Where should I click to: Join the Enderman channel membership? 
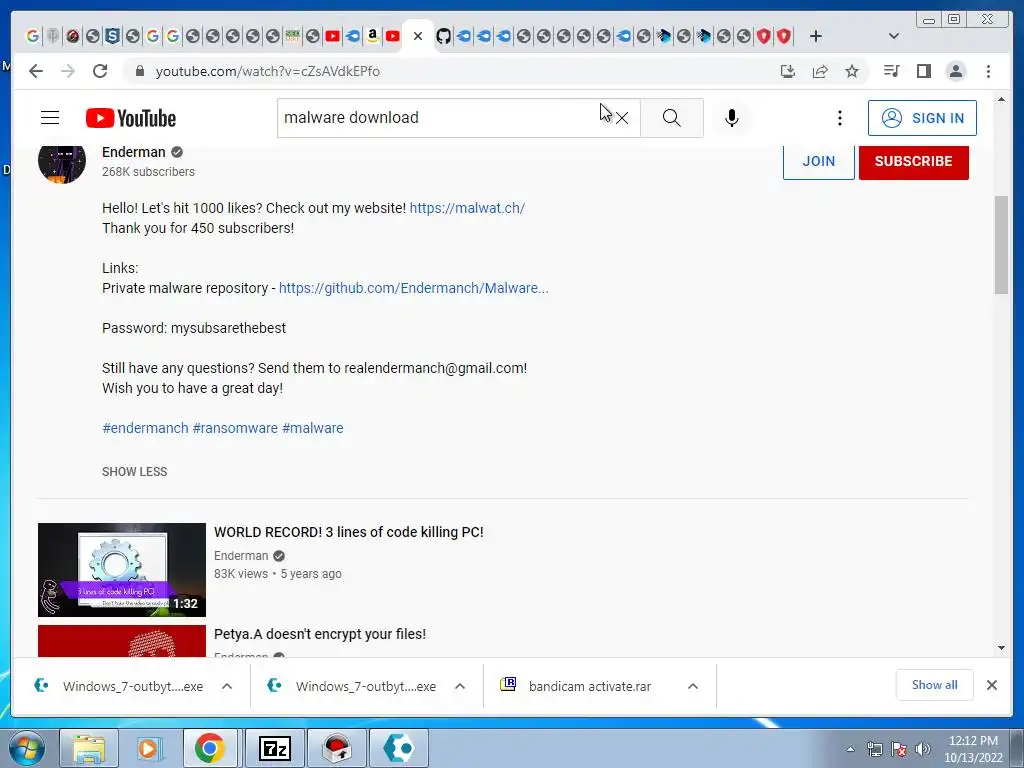point(818,161)
